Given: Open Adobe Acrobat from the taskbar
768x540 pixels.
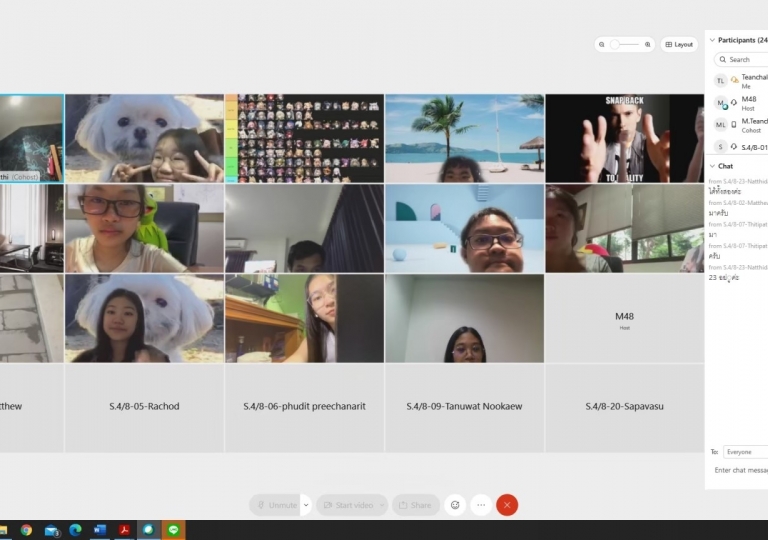Looking at the screenshot, I should 124,530.
